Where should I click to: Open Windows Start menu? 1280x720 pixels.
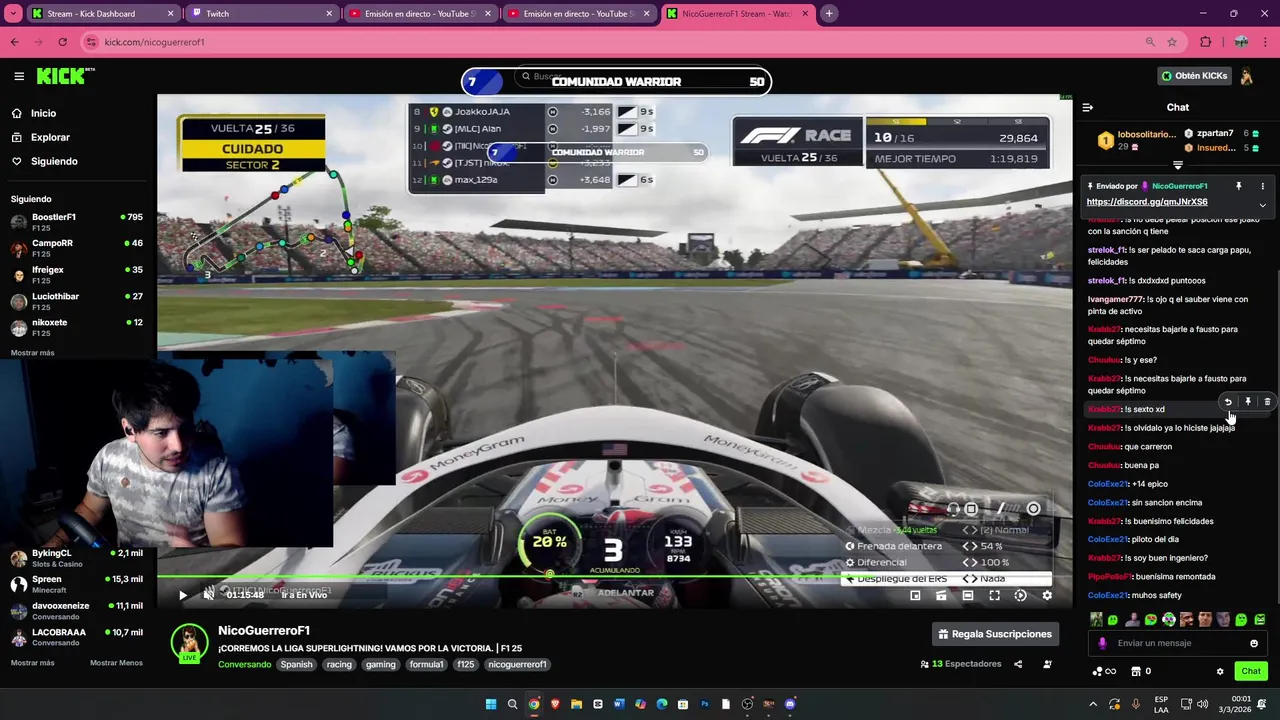491,704
